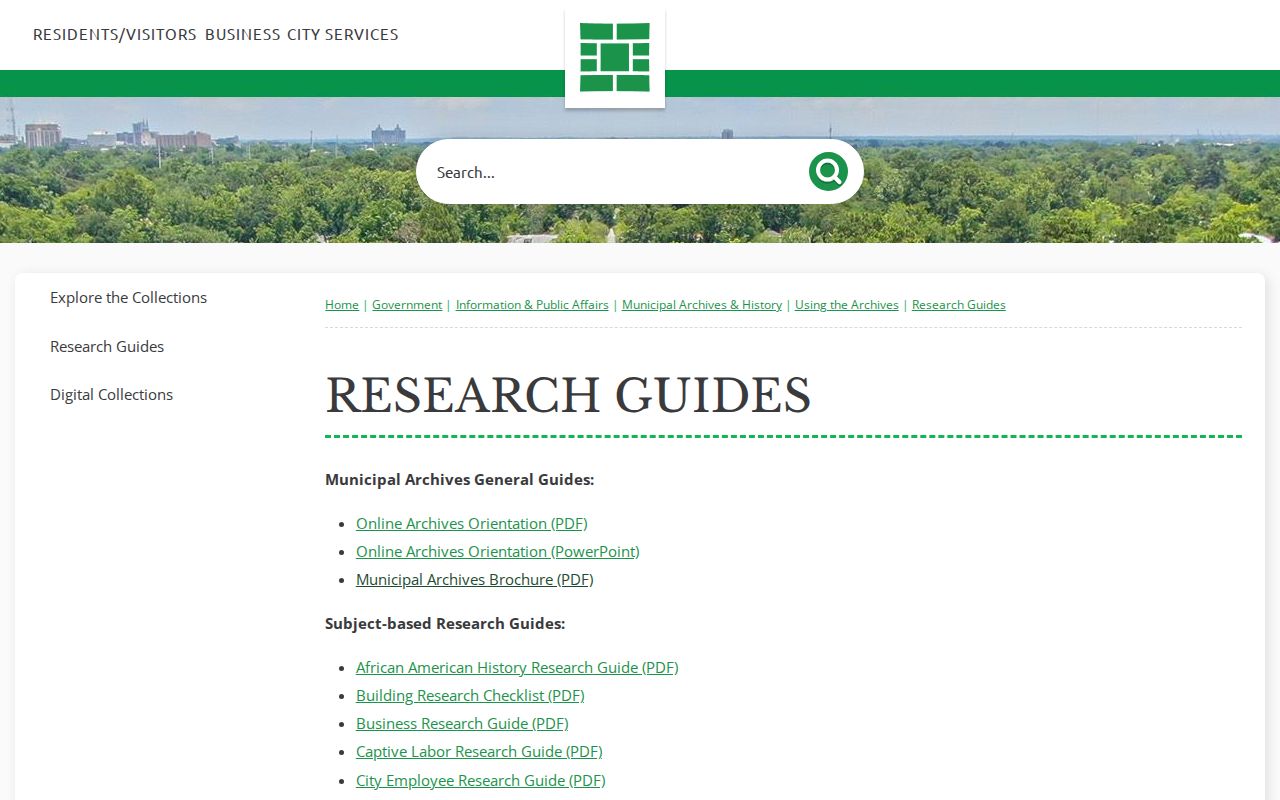This screenshot has height=800, width=1280.
Task: Click Municipal Archives General Guides heading
Action: (x=460, y=480)
